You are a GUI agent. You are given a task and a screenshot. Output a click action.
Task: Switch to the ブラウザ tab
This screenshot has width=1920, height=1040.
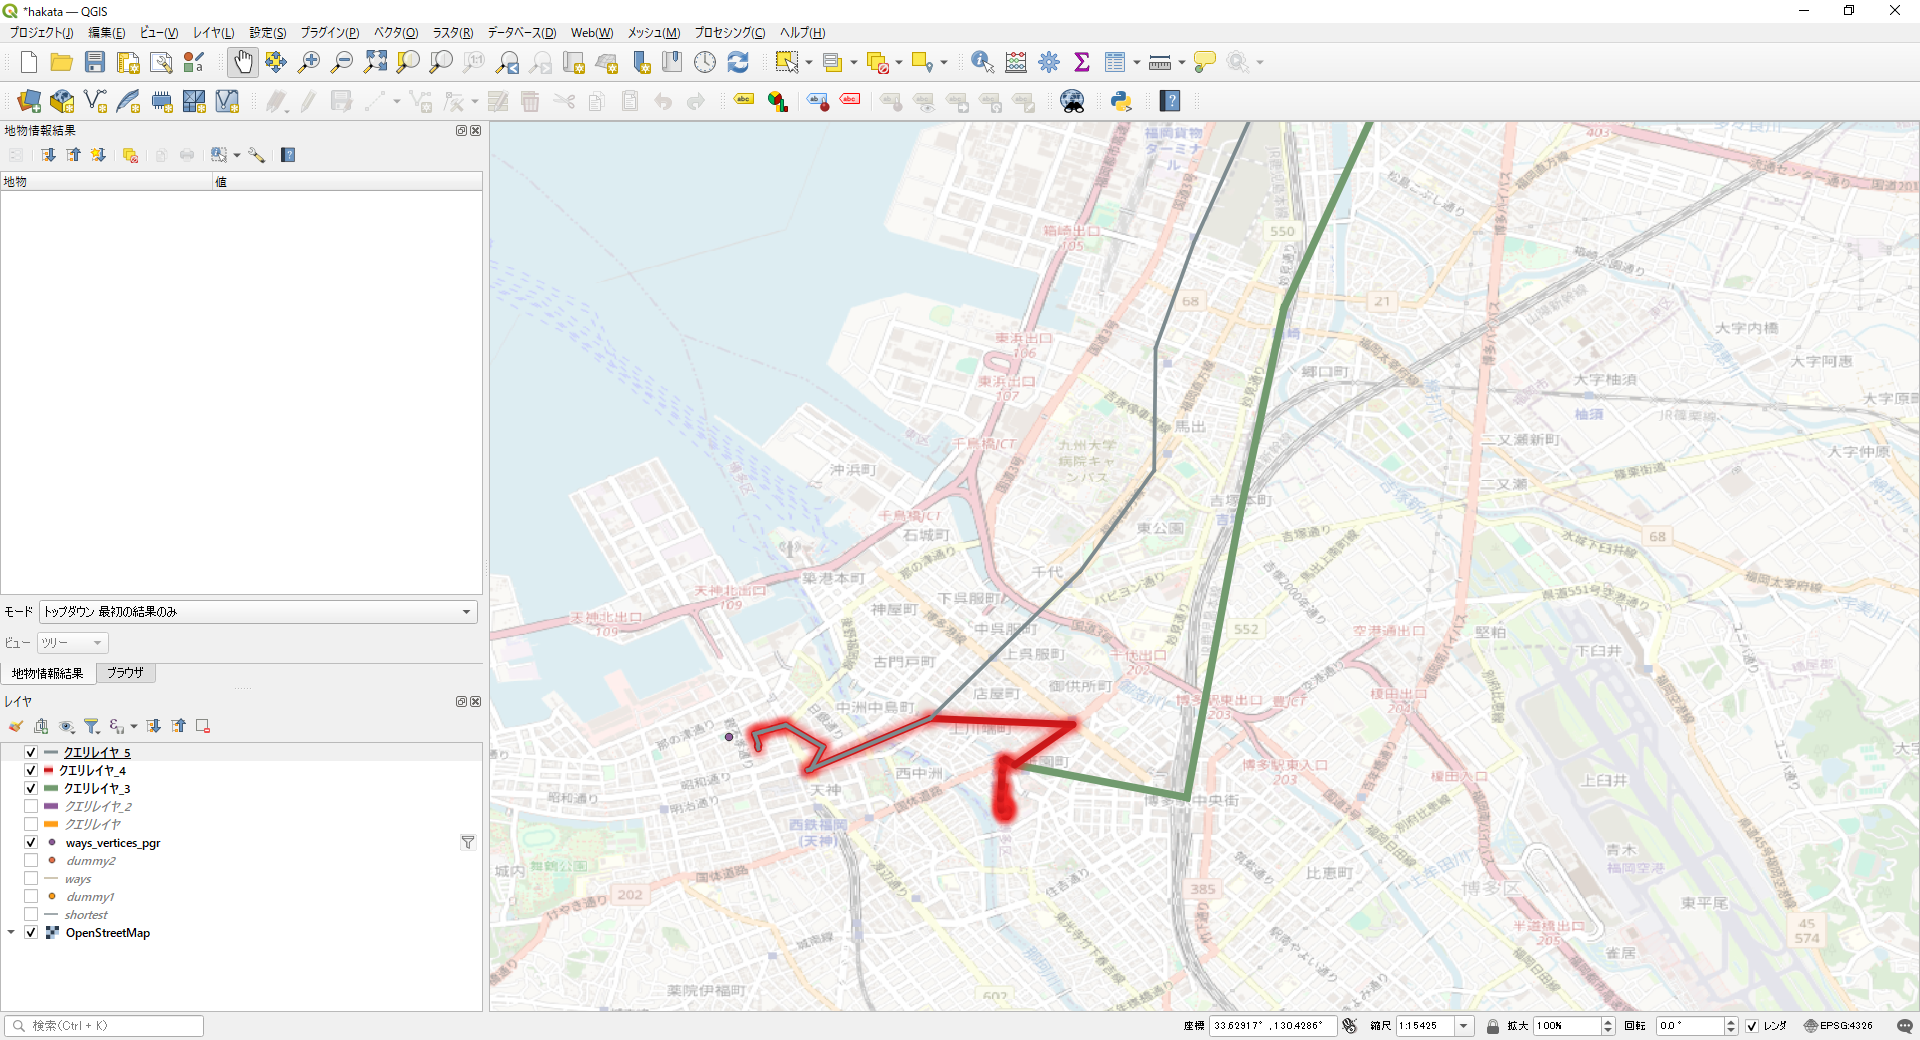(x=125, y=673)
